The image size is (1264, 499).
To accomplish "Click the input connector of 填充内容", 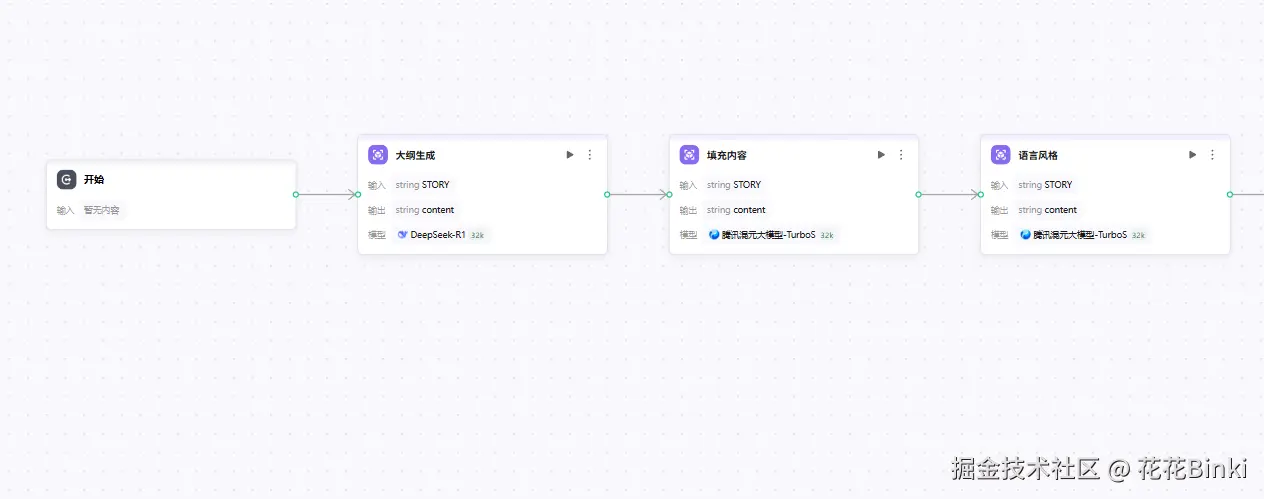I will click(x=669, y=194).
